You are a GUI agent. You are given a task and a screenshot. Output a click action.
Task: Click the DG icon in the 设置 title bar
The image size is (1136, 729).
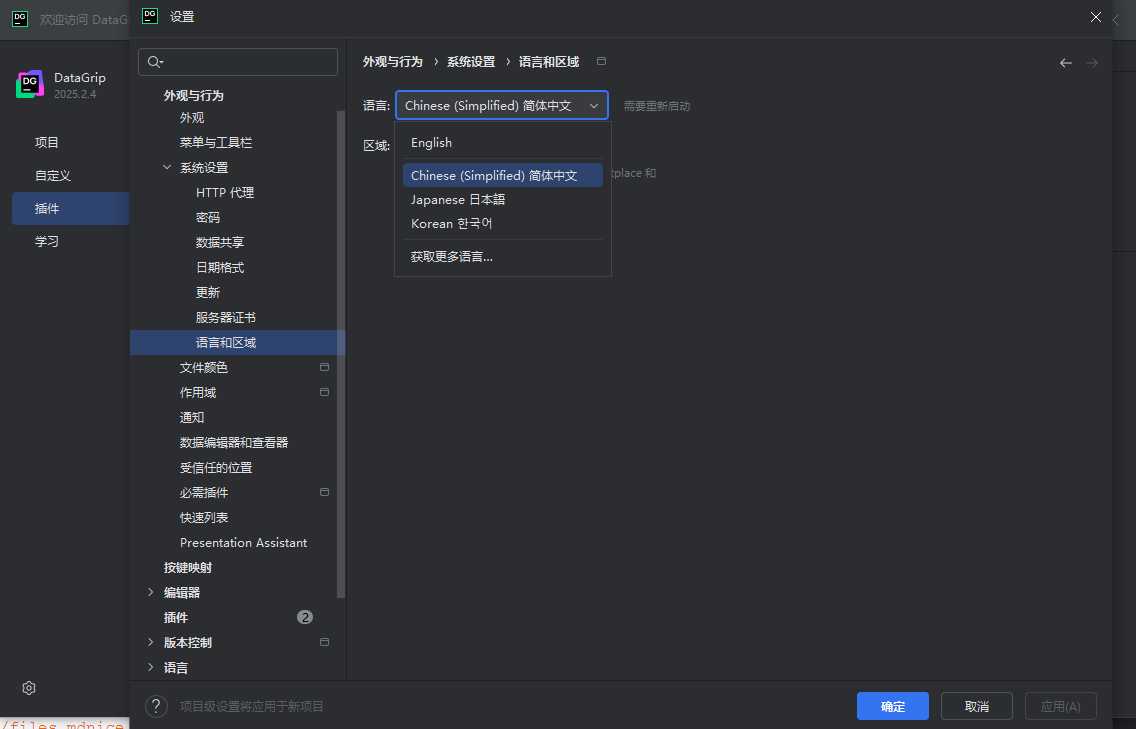coord(150,16)
